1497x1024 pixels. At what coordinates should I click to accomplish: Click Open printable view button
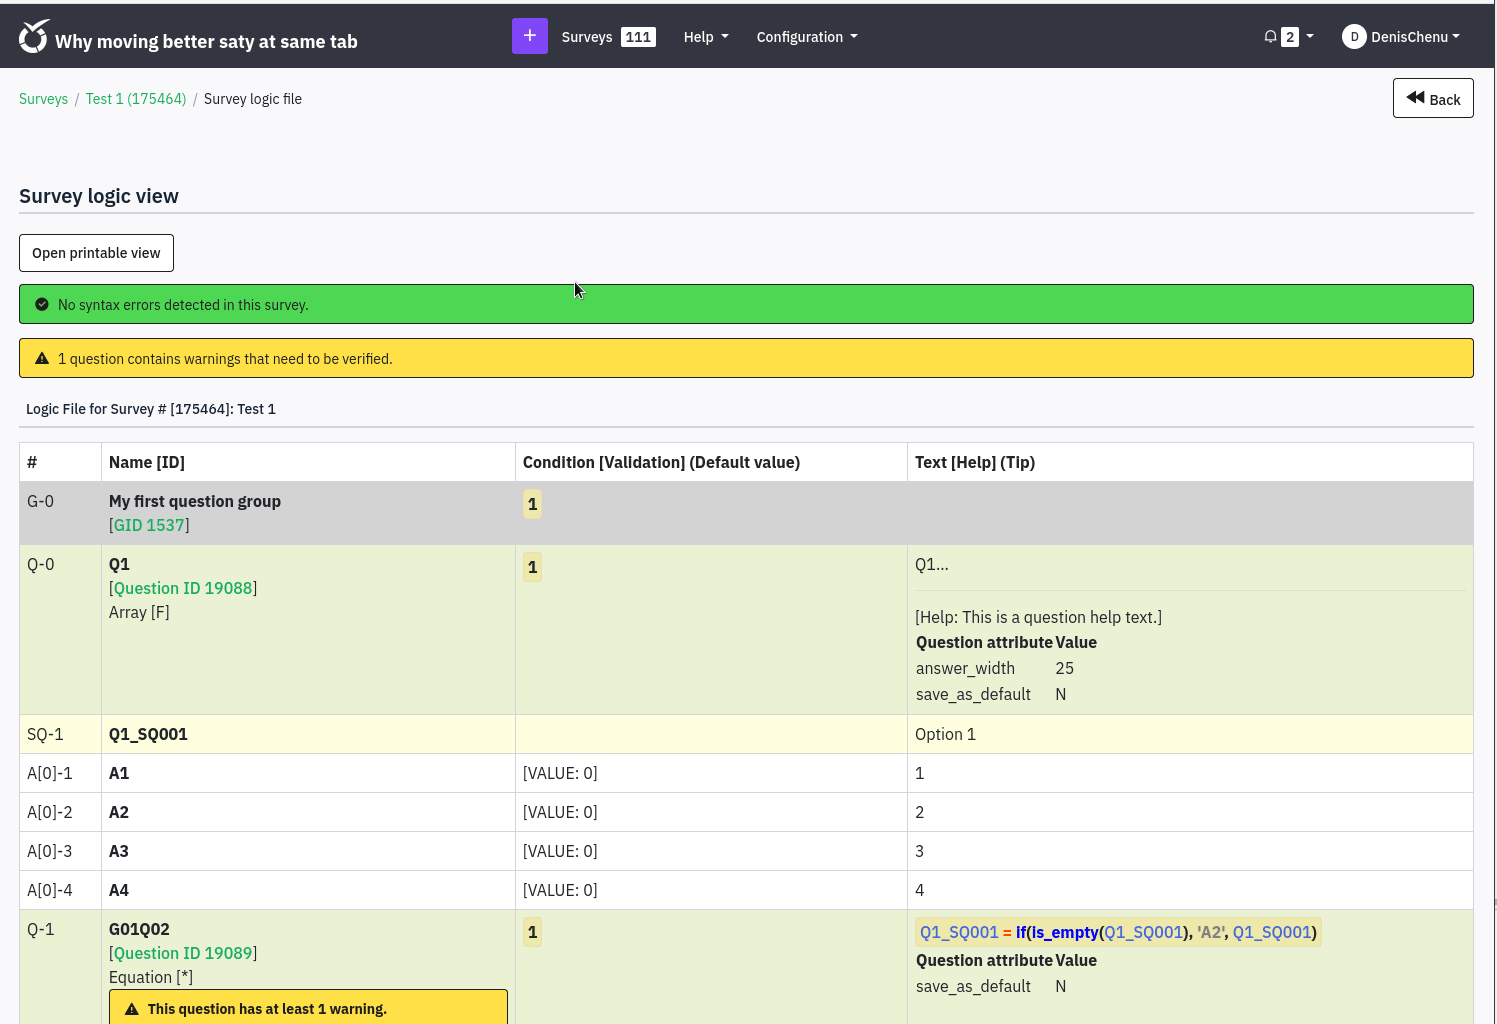click(x=96, y=253)
